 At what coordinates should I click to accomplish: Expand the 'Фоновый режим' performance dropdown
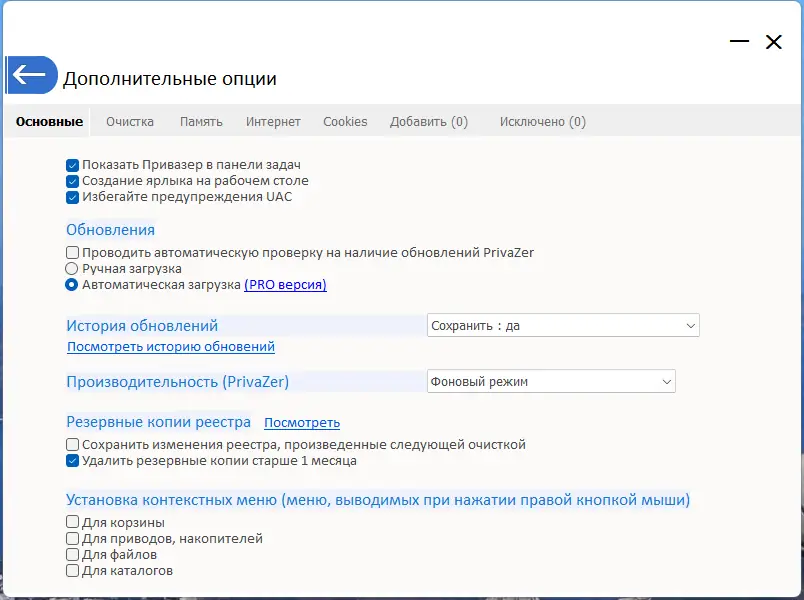[551, 381]
